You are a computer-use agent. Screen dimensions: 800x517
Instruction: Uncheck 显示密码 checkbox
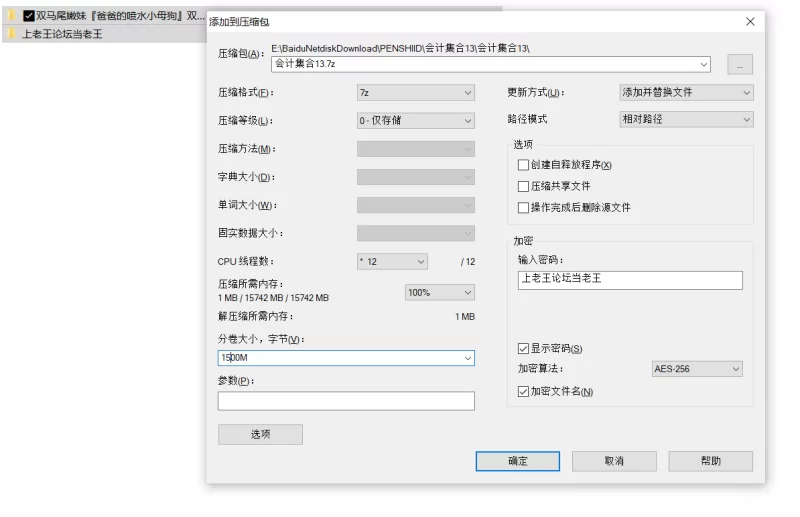(523, 349)
